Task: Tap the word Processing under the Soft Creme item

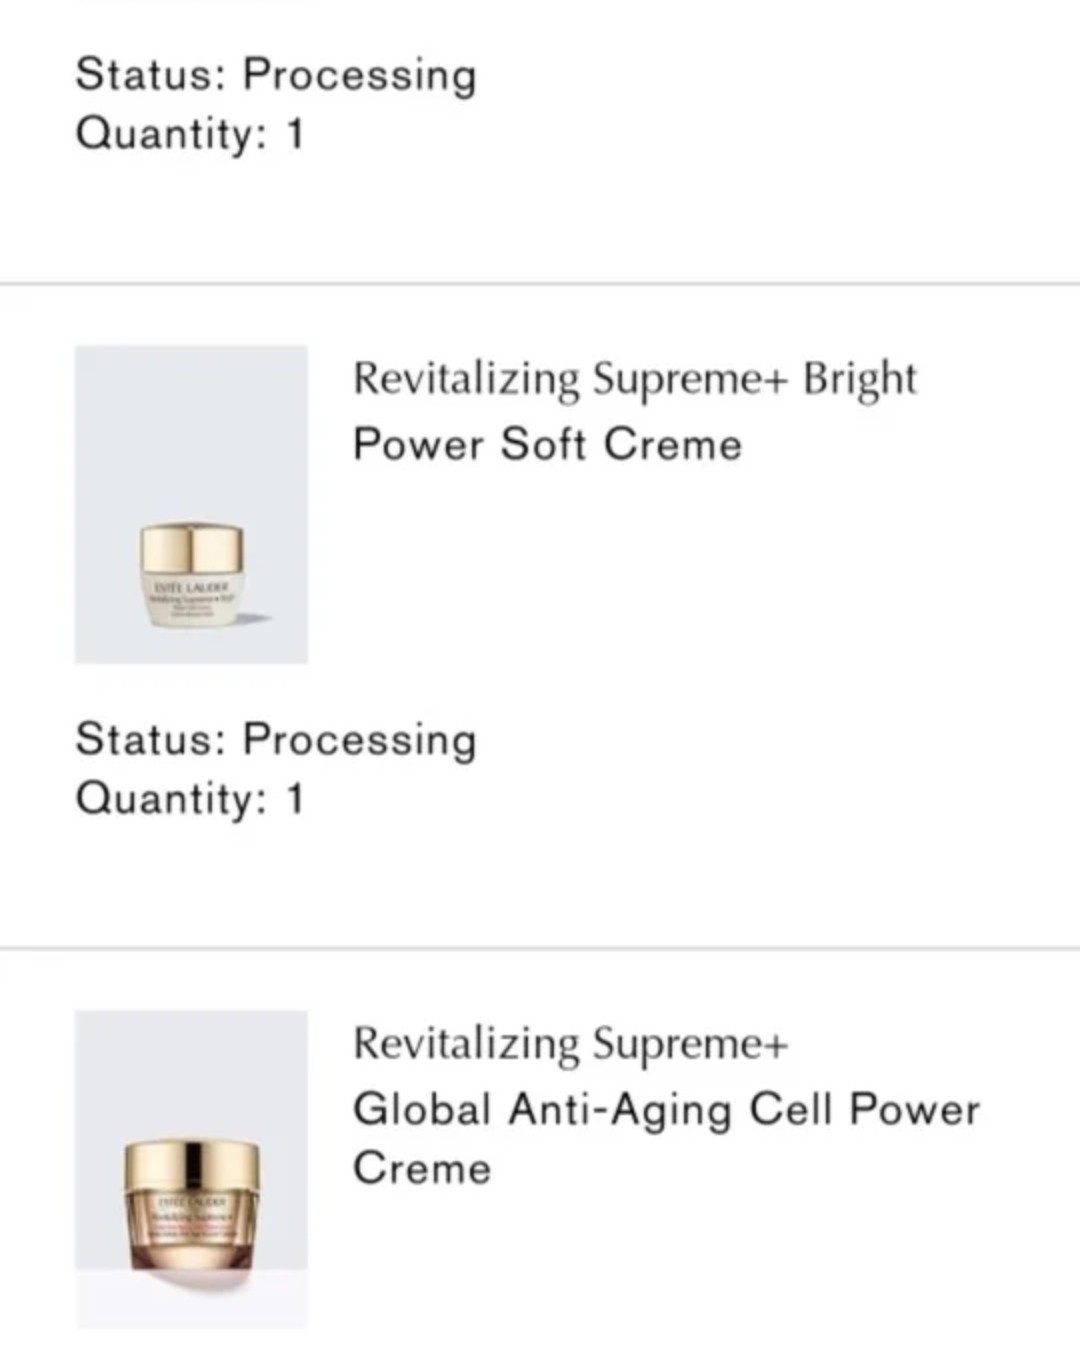Action: 360,740
